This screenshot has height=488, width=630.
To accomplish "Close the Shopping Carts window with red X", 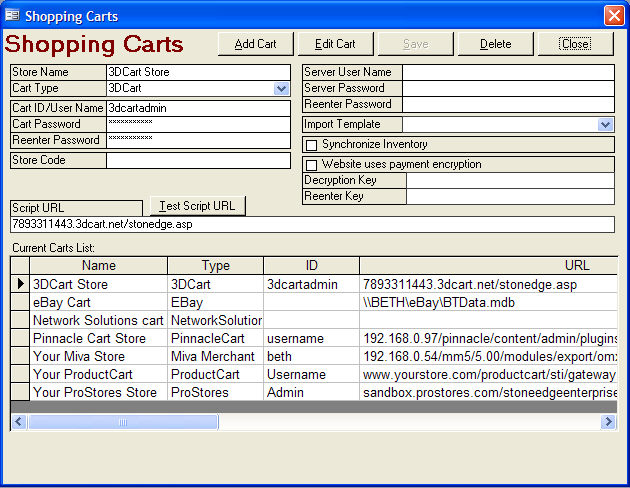I will coord(614,16).
